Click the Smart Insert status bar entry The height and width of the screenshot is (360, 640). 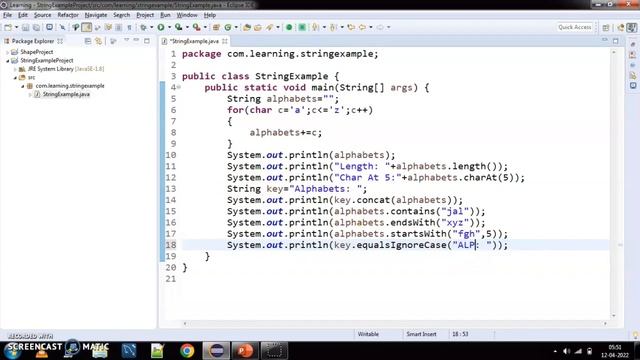[x=421, y=334]
